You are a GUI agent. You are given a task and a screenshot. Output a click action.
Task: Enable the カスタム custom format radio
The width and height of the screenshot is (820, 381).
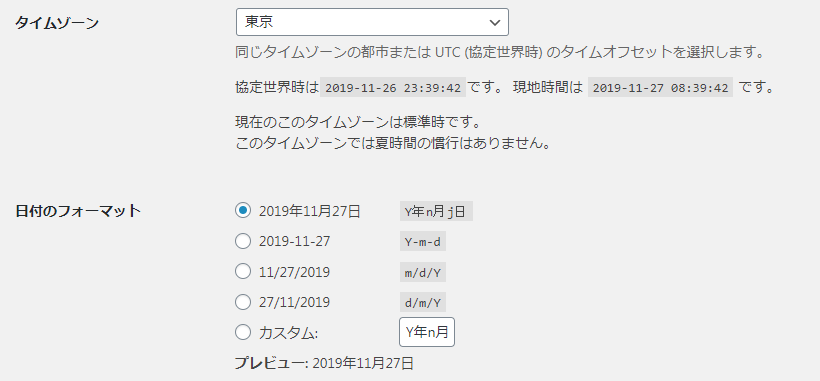(243, 332)
